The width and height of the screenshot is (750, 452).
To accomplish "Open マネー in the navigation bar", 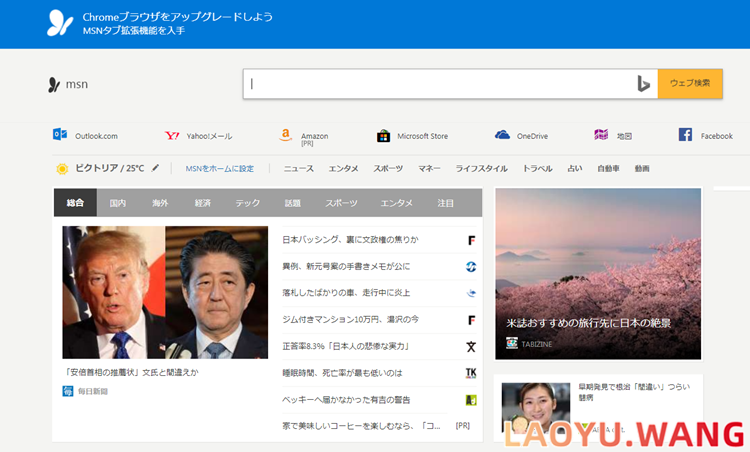I will tap(429, 168).
